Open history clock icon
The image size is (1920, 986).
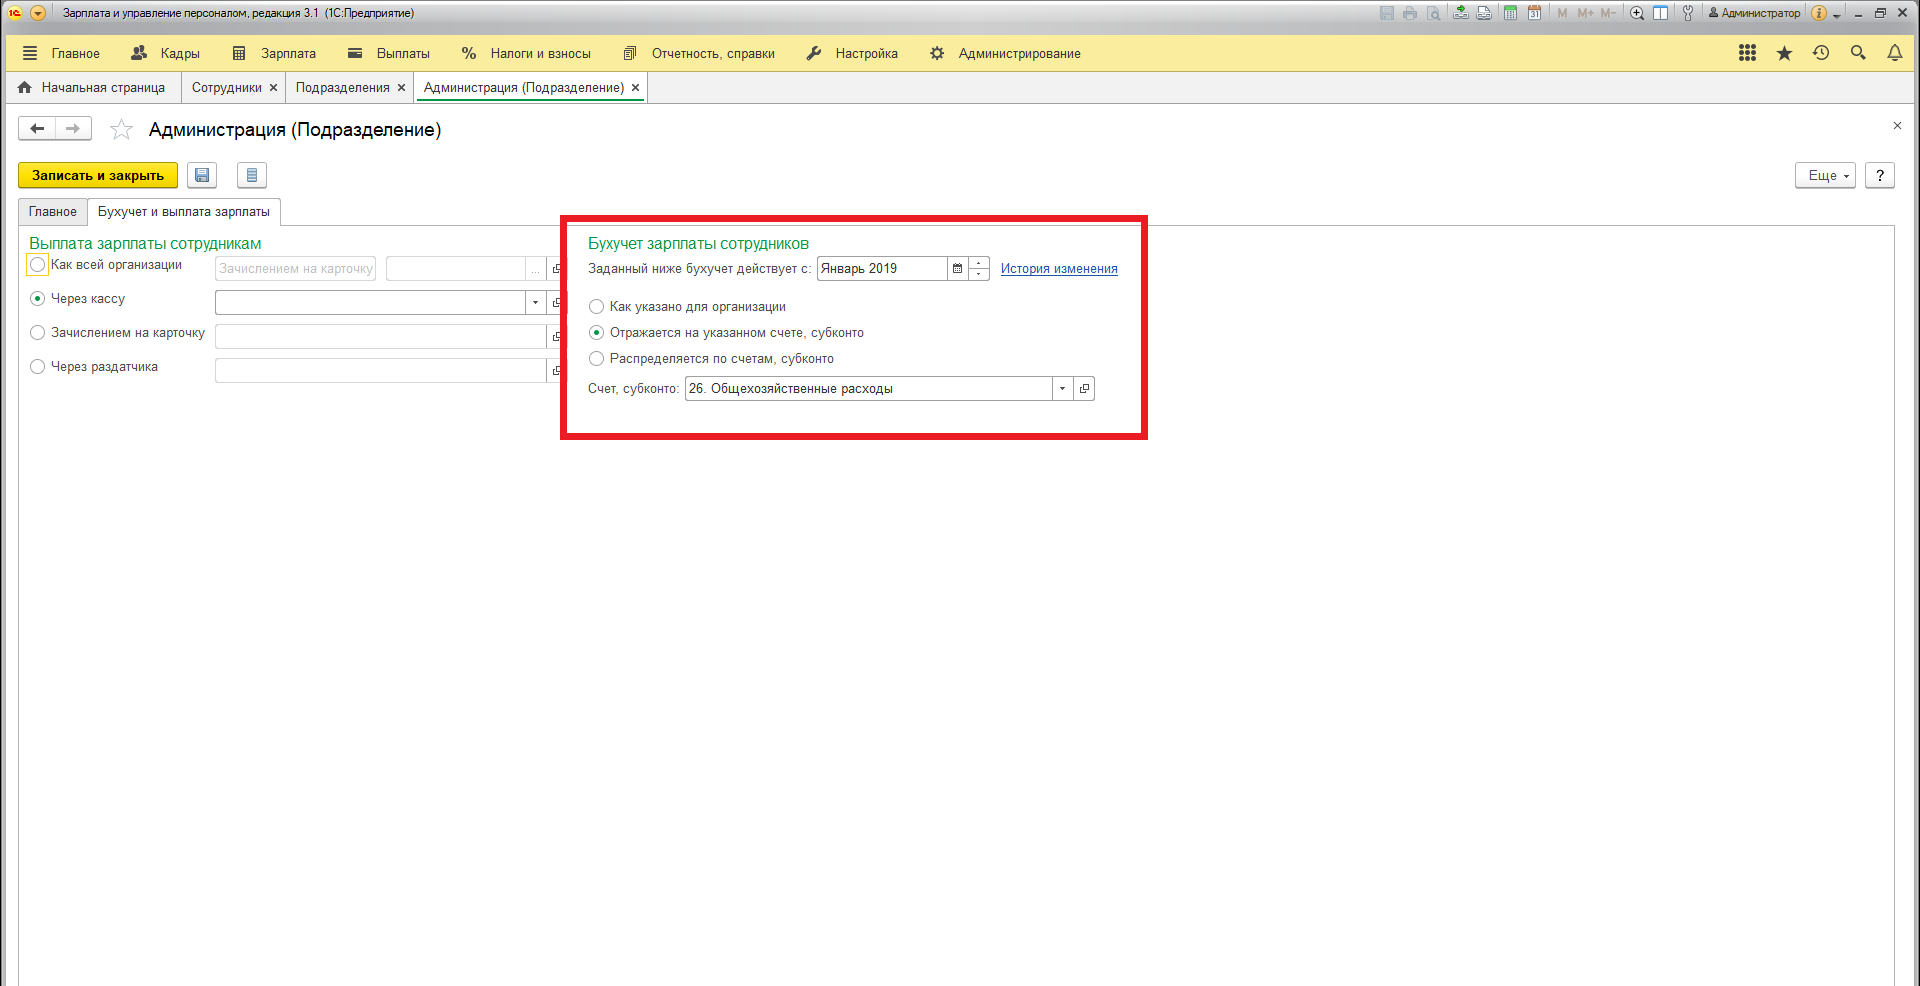[x=1821, y=53]
